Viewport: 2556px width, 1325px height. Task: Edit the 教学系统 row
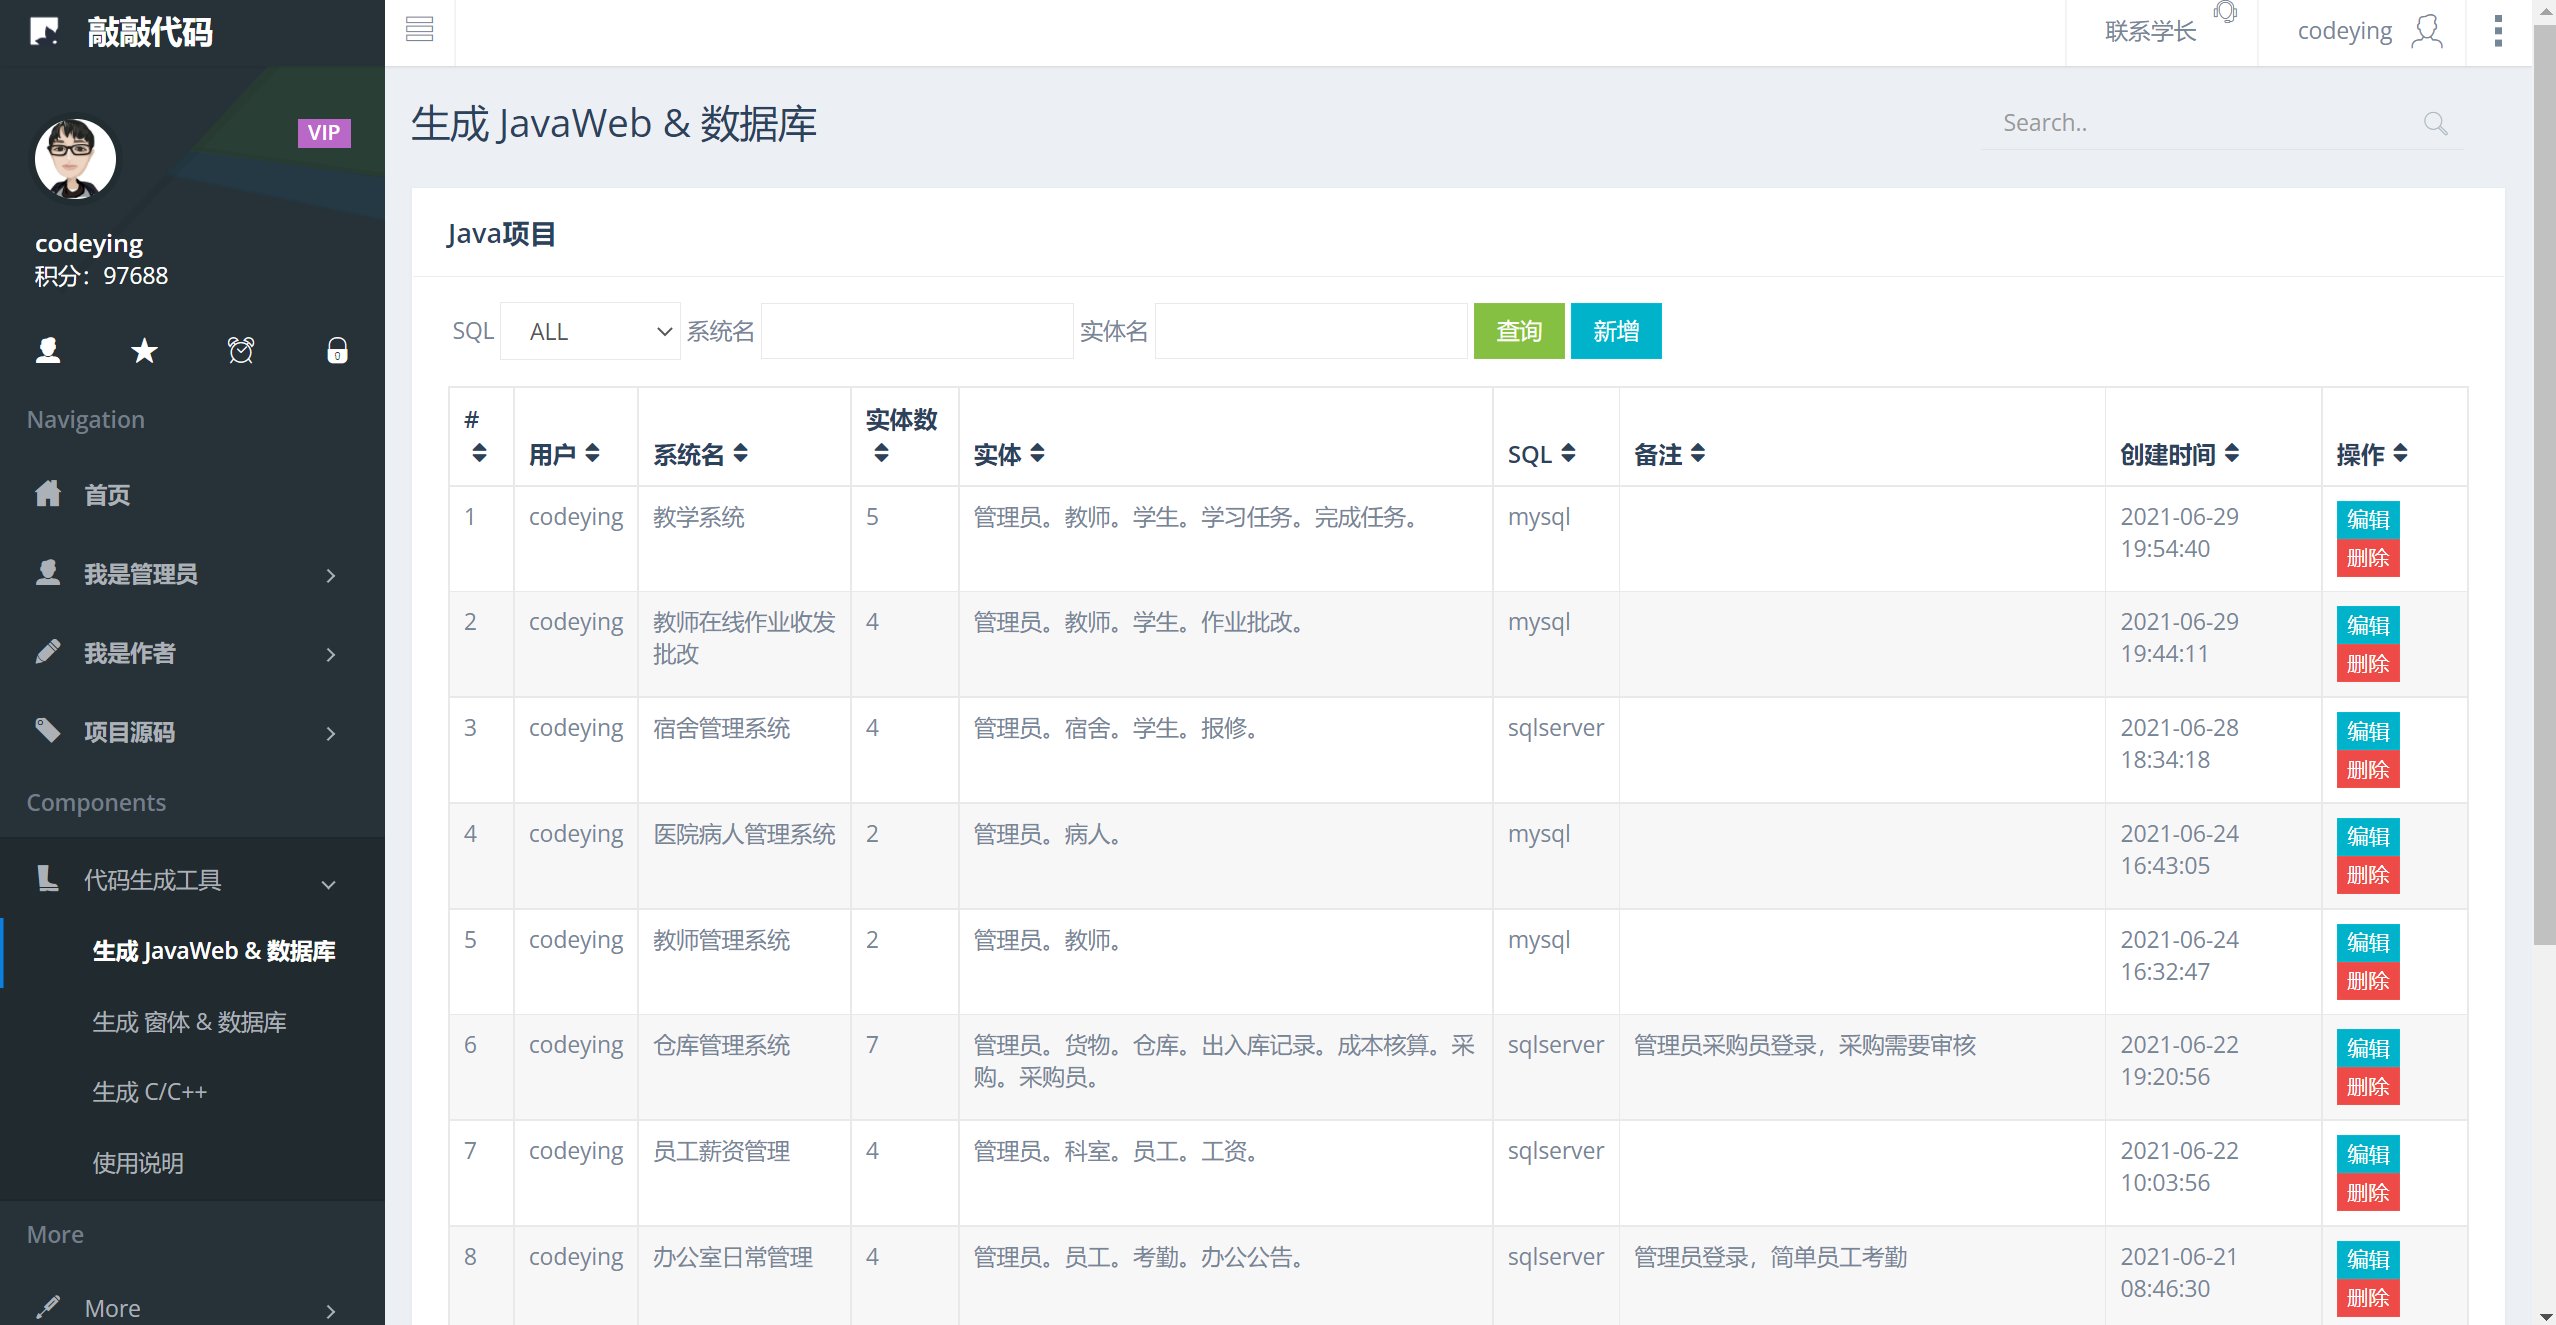(x=2368, y=519)
